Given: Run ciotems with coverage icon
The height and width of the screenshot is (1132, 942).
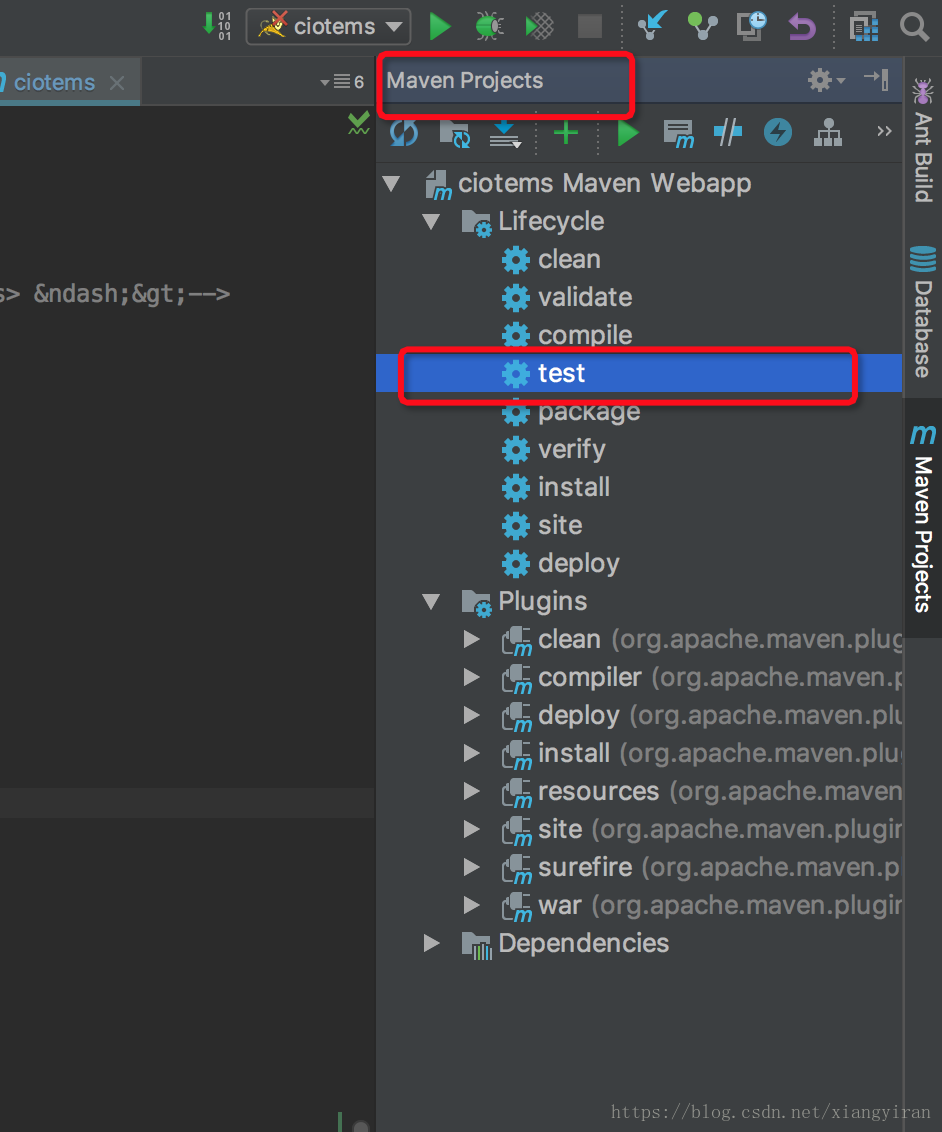Looking at the screenshot, I should pos(539,26).
